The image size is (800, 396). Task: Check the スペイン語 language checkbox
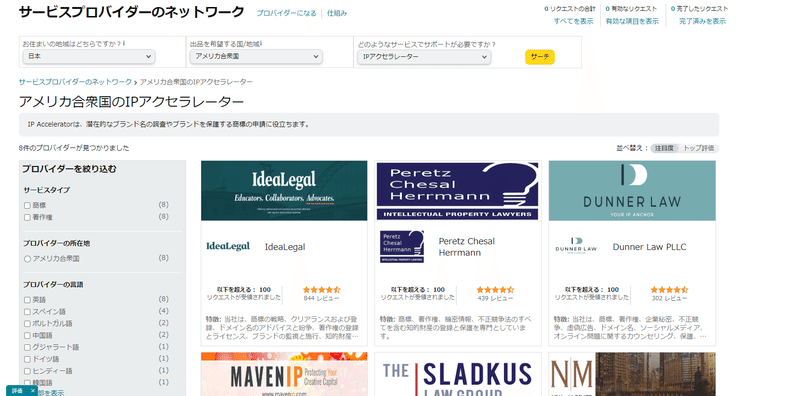[x=27, y=311]
